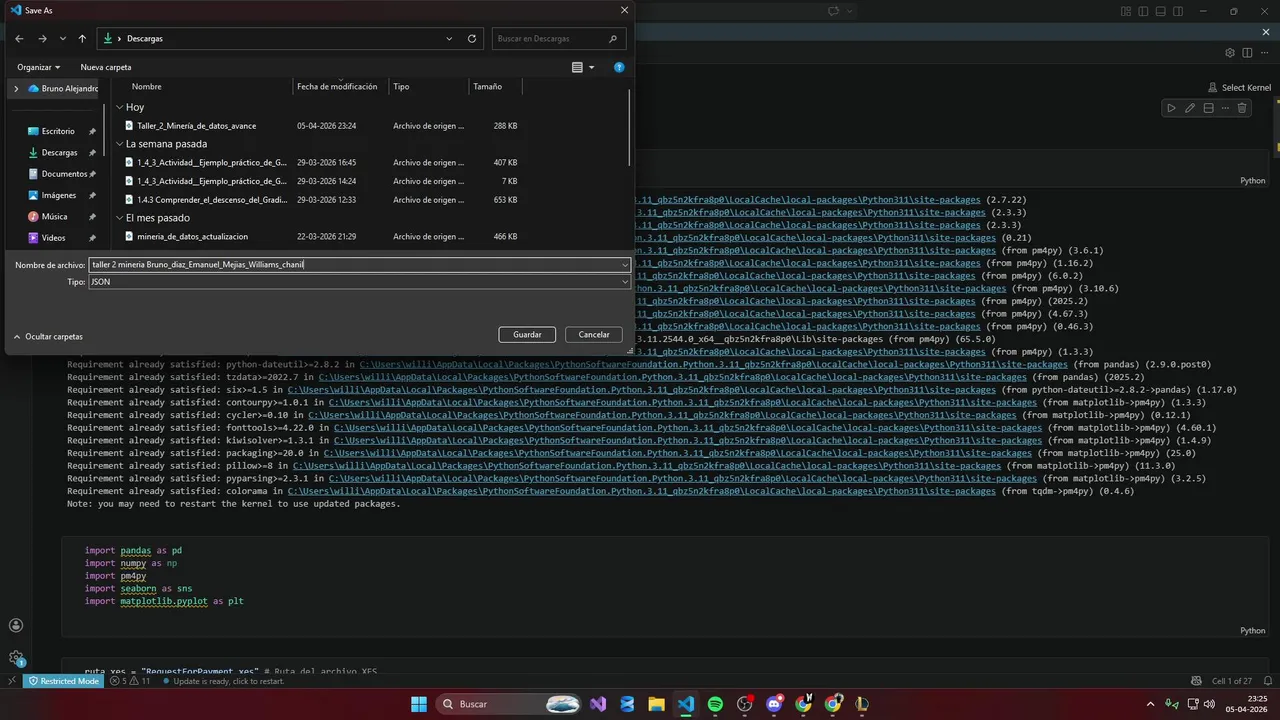Open problems indicator showing 5 errors 11 warnings
Viewport: 1280px width, 720px height.
pyautogui.click(x=130, y=681)
